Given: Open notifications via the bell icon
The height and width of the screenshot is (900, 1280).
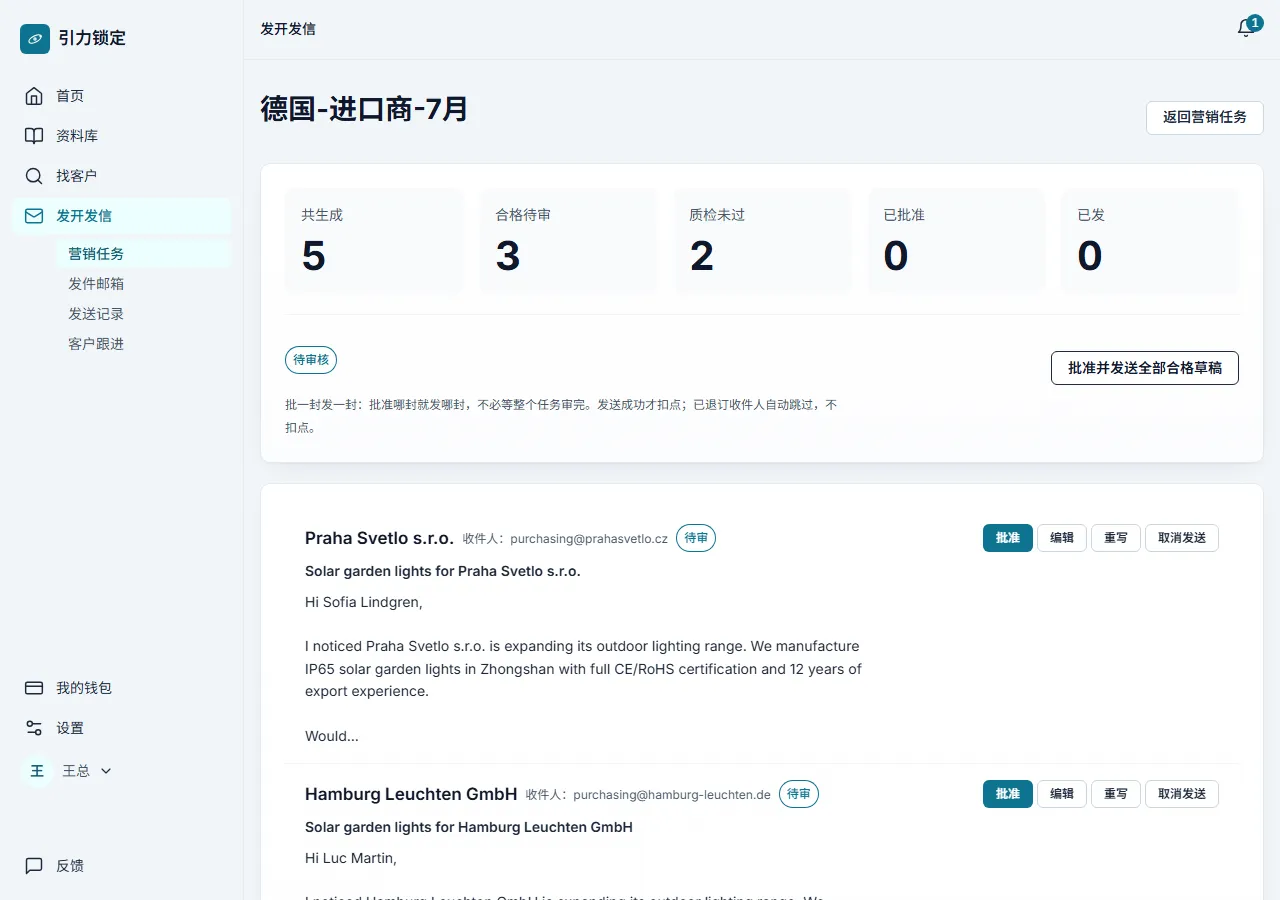Looking at the screenshot, I should coord(1246,29).
